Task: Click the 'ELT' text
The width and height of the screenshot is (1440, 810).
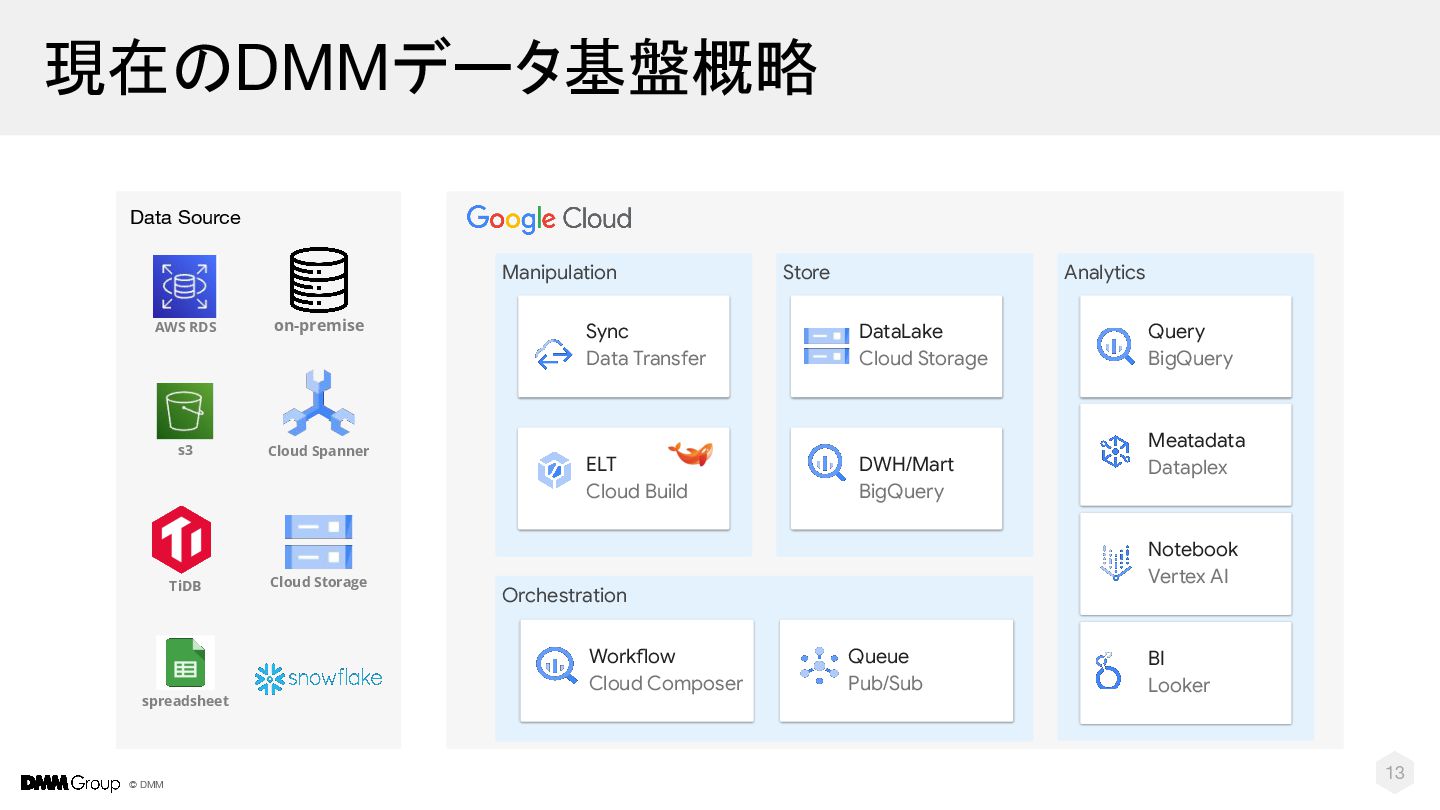Action: coord(601,464)
